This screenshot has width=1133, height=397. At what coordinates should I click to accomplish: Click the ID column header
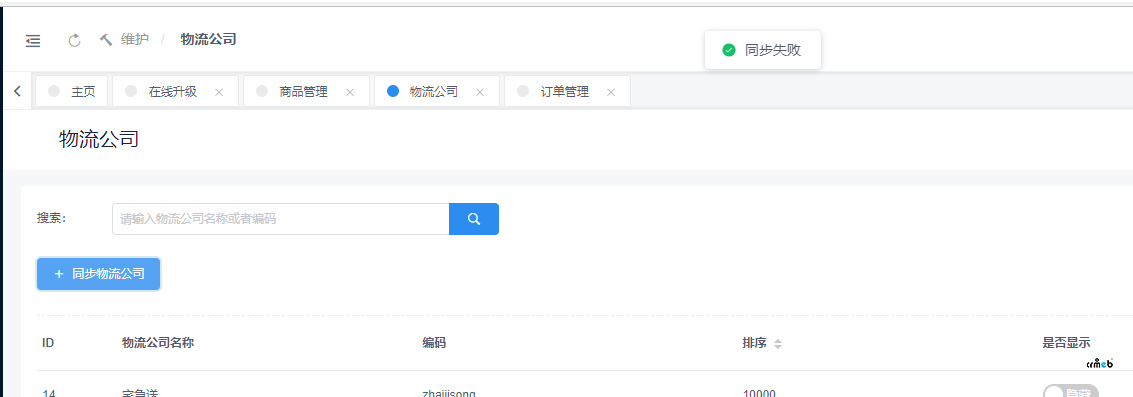48,343
